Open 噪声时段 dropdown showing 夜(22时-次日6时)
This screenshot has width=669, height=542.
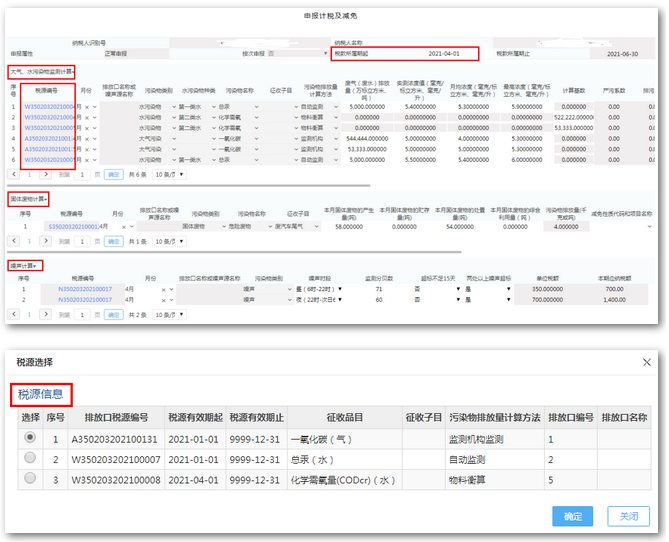pyautogui.click(x=319, y=300)
